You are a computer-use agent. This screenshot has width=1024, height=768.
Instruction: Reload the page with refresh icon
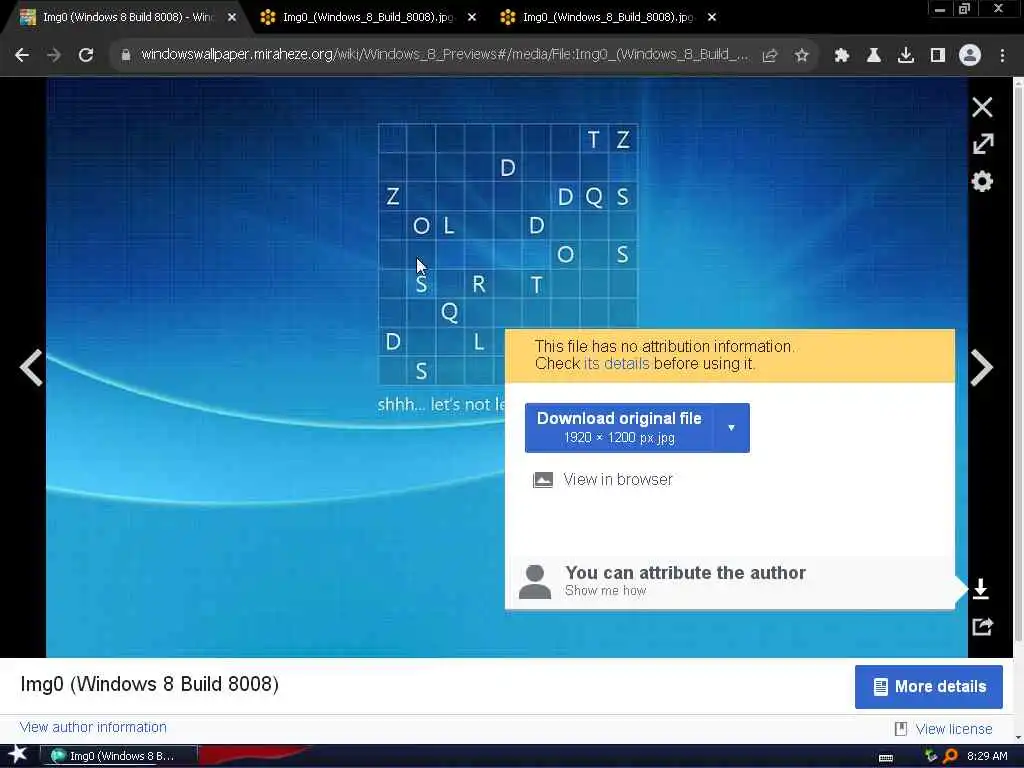(86, 55)
